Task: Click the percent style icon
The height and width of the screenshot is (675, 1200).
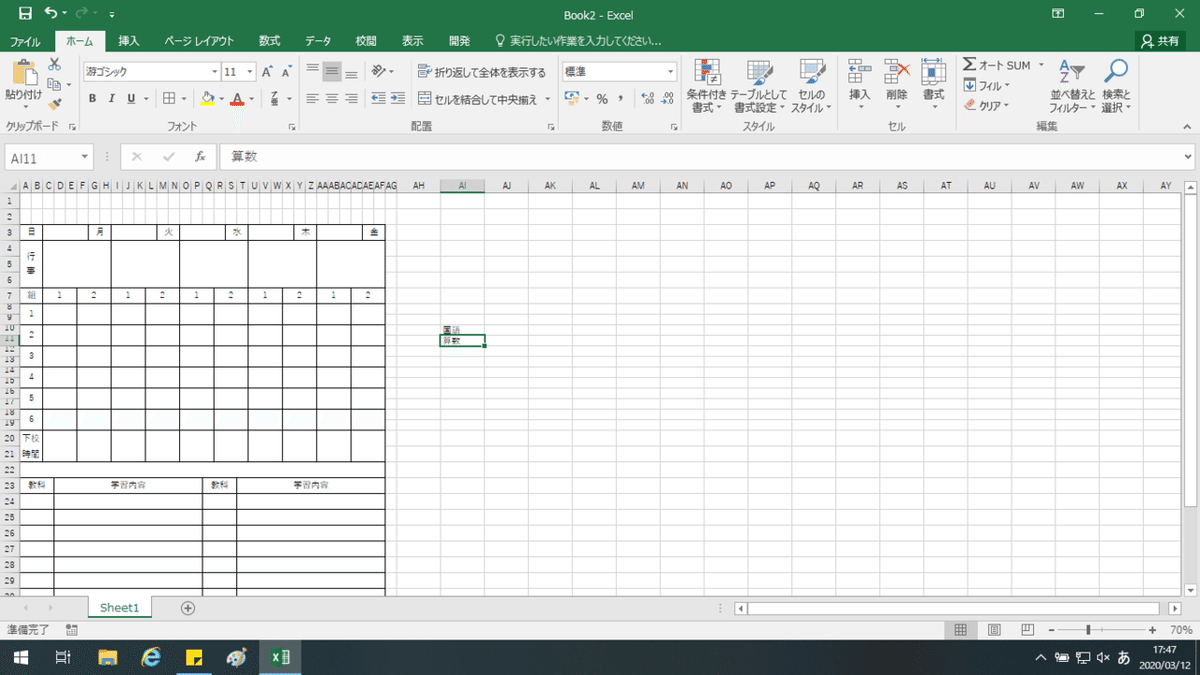Action: (602, 98)
